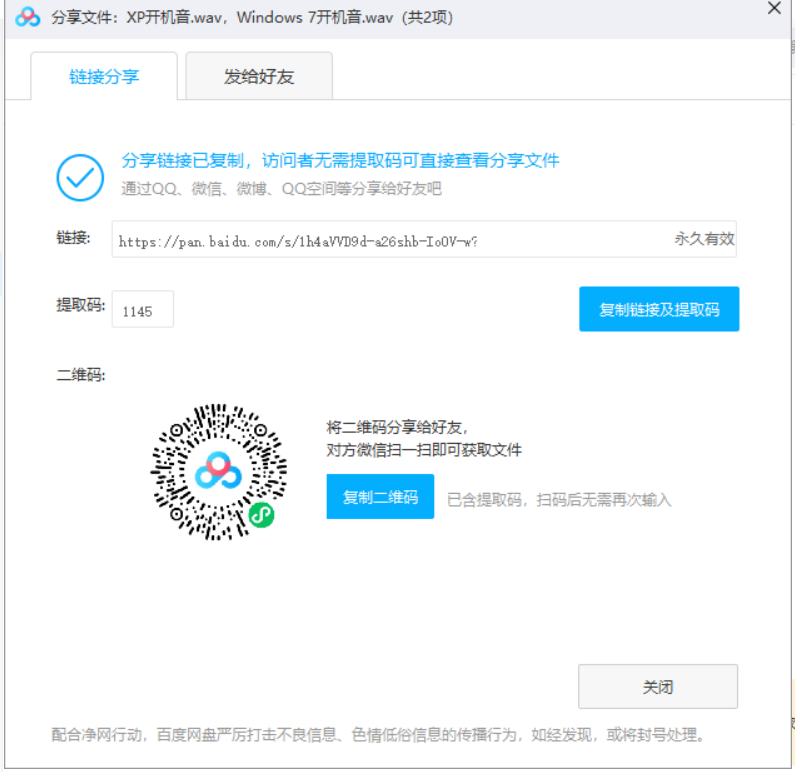
Task: Close the share dialog with the X
Action: [774, 8]
